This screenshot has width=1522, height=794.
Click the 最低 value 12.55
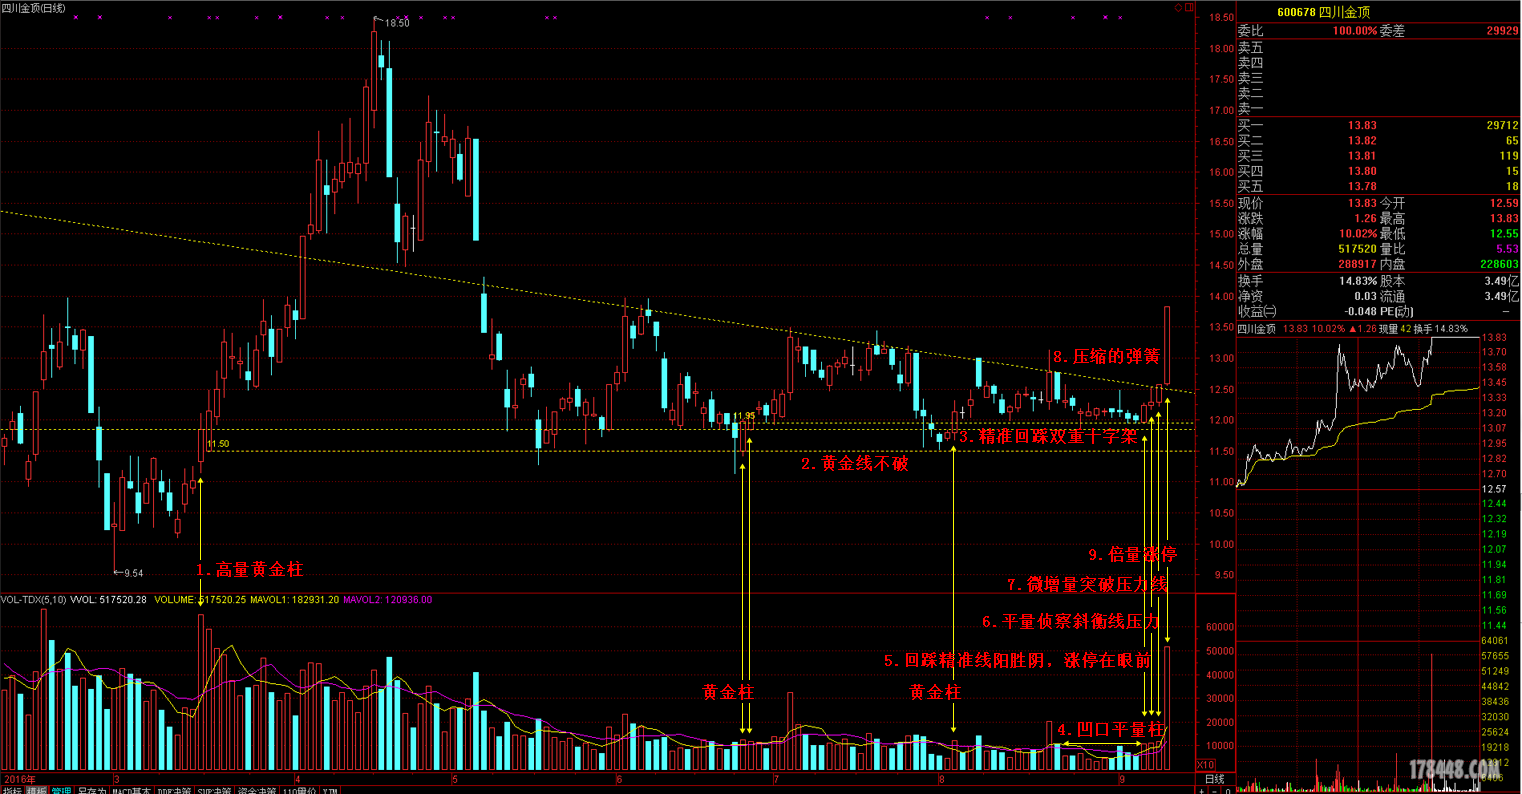[1504, 233]
